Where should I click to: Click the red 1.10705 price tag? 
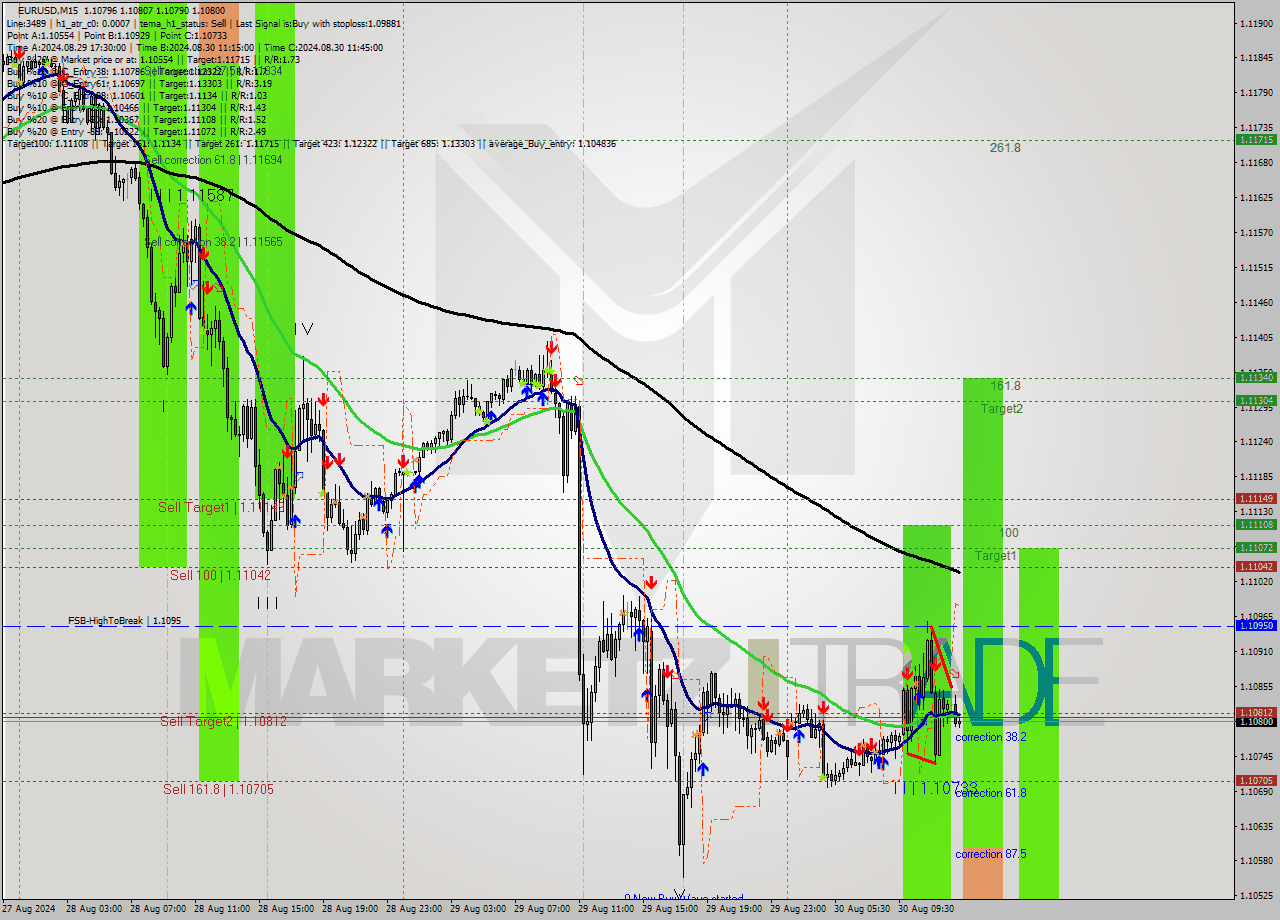1256,780
